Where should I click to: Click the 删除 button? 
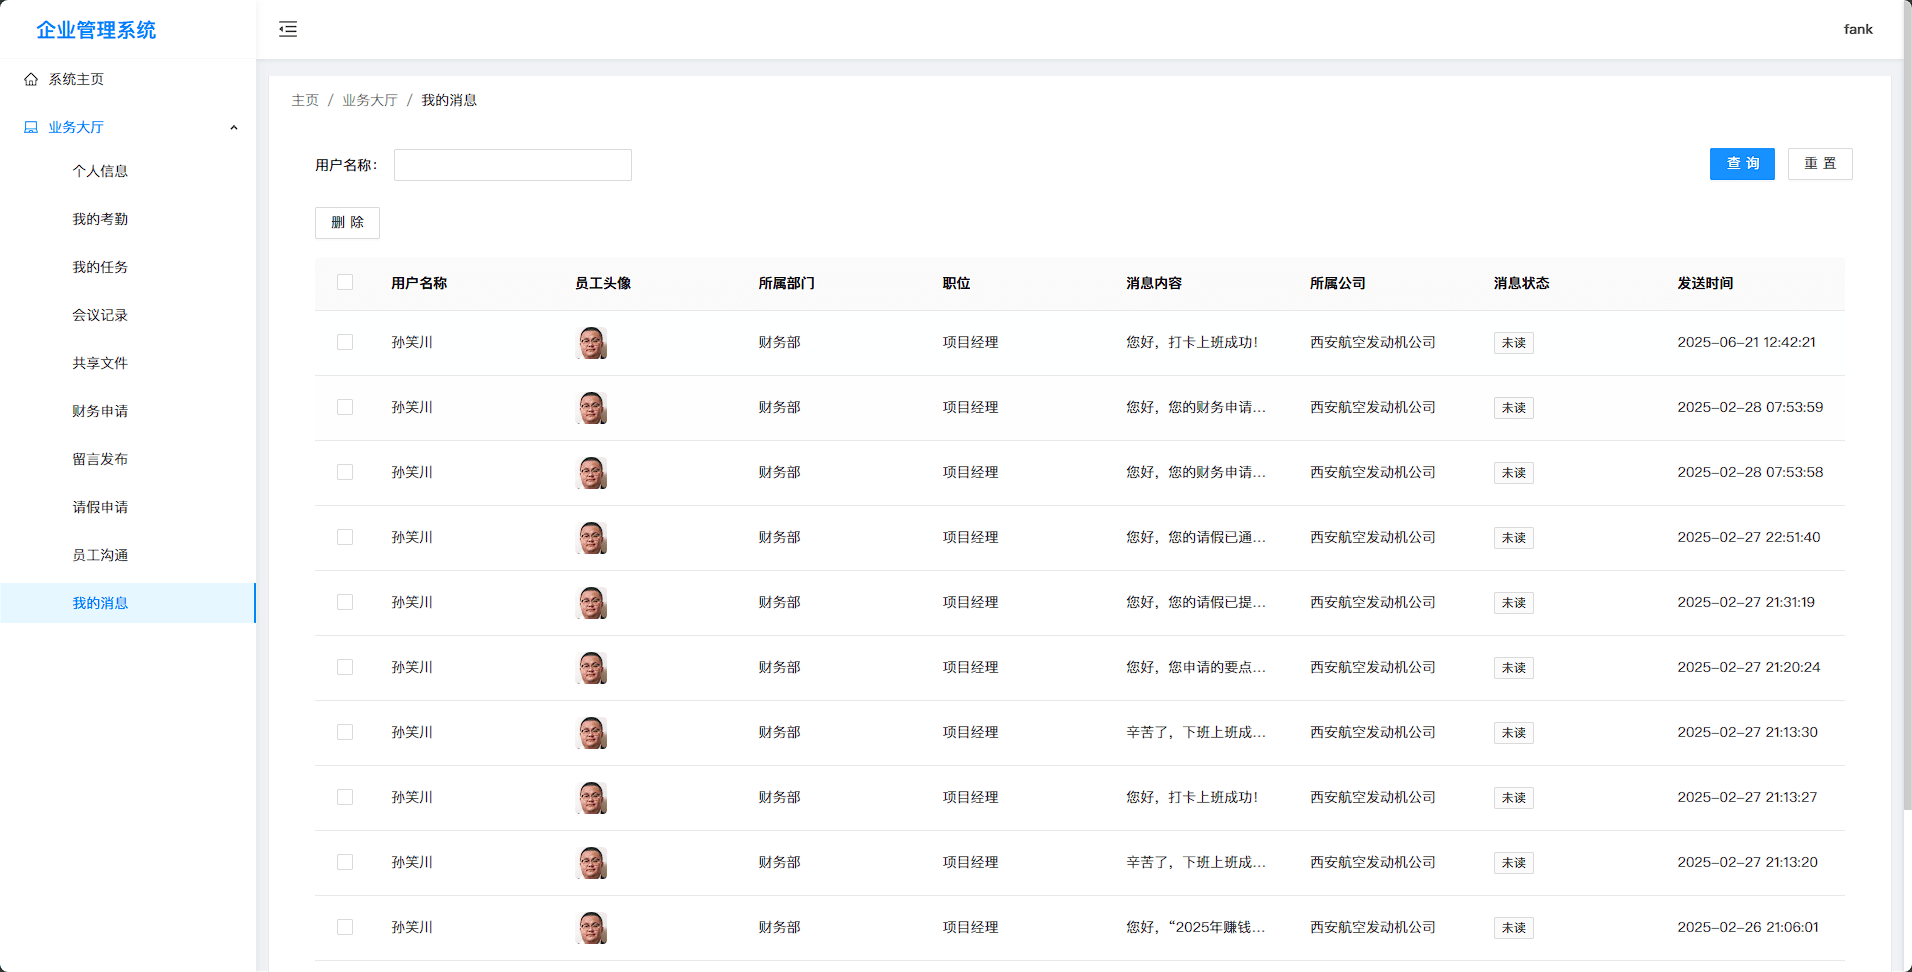[x=347, y=223]
